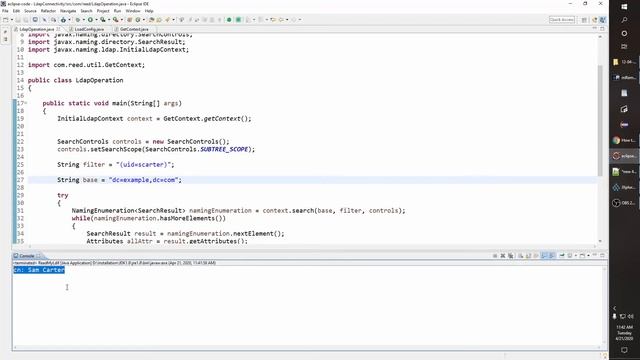The height and width of the screenshot is (360, 640).
Task: Click the Coverage launch icon
Action: pyautogui.click(x=102, y=20)
